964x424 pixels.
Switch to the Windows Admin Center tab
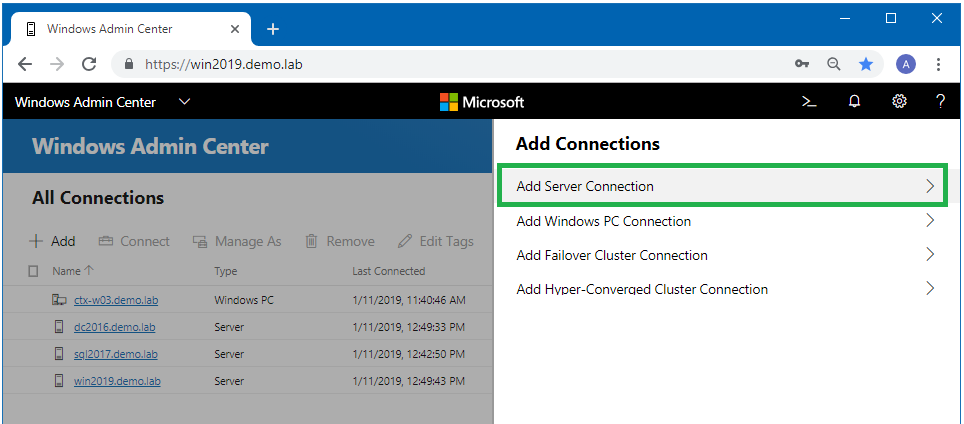coord(120,29)
